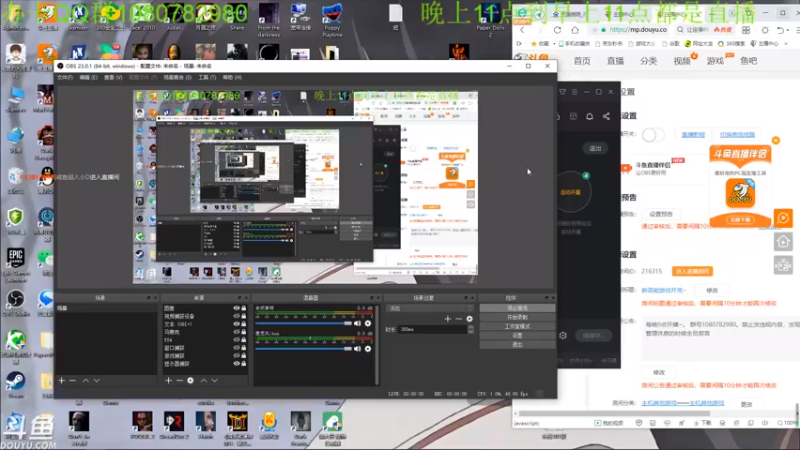Open the 直播教程 link on Douyu page

(x=693, y=135)
